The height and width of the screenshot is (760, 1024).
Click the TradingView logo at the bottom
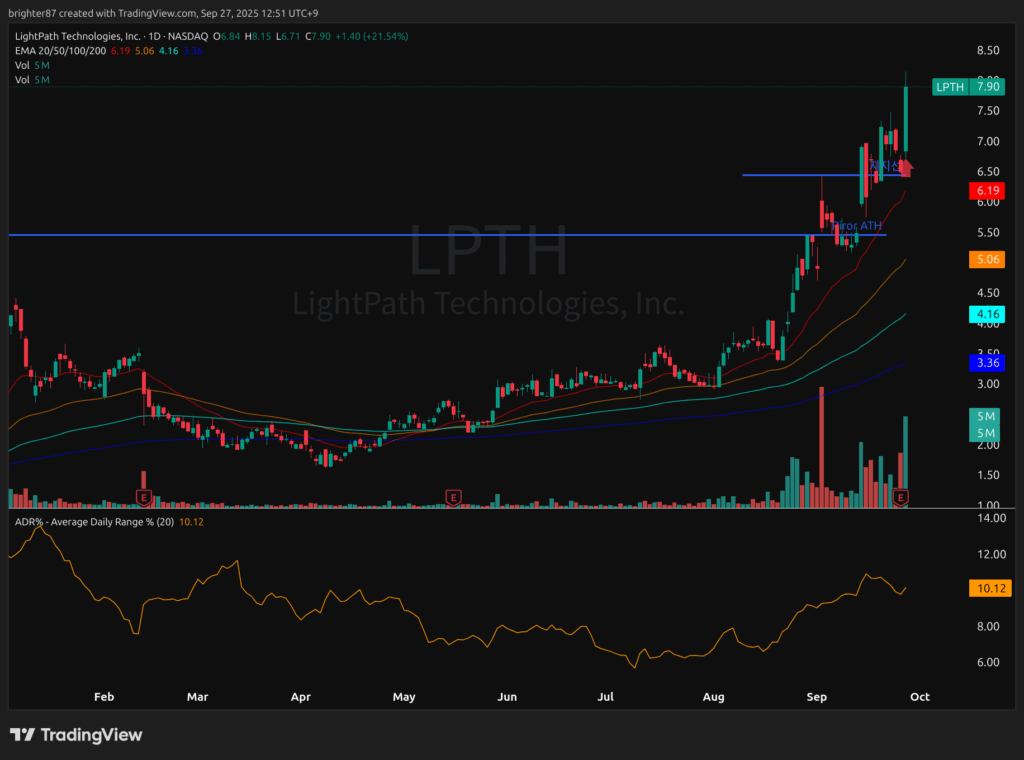tap(76, 735)
